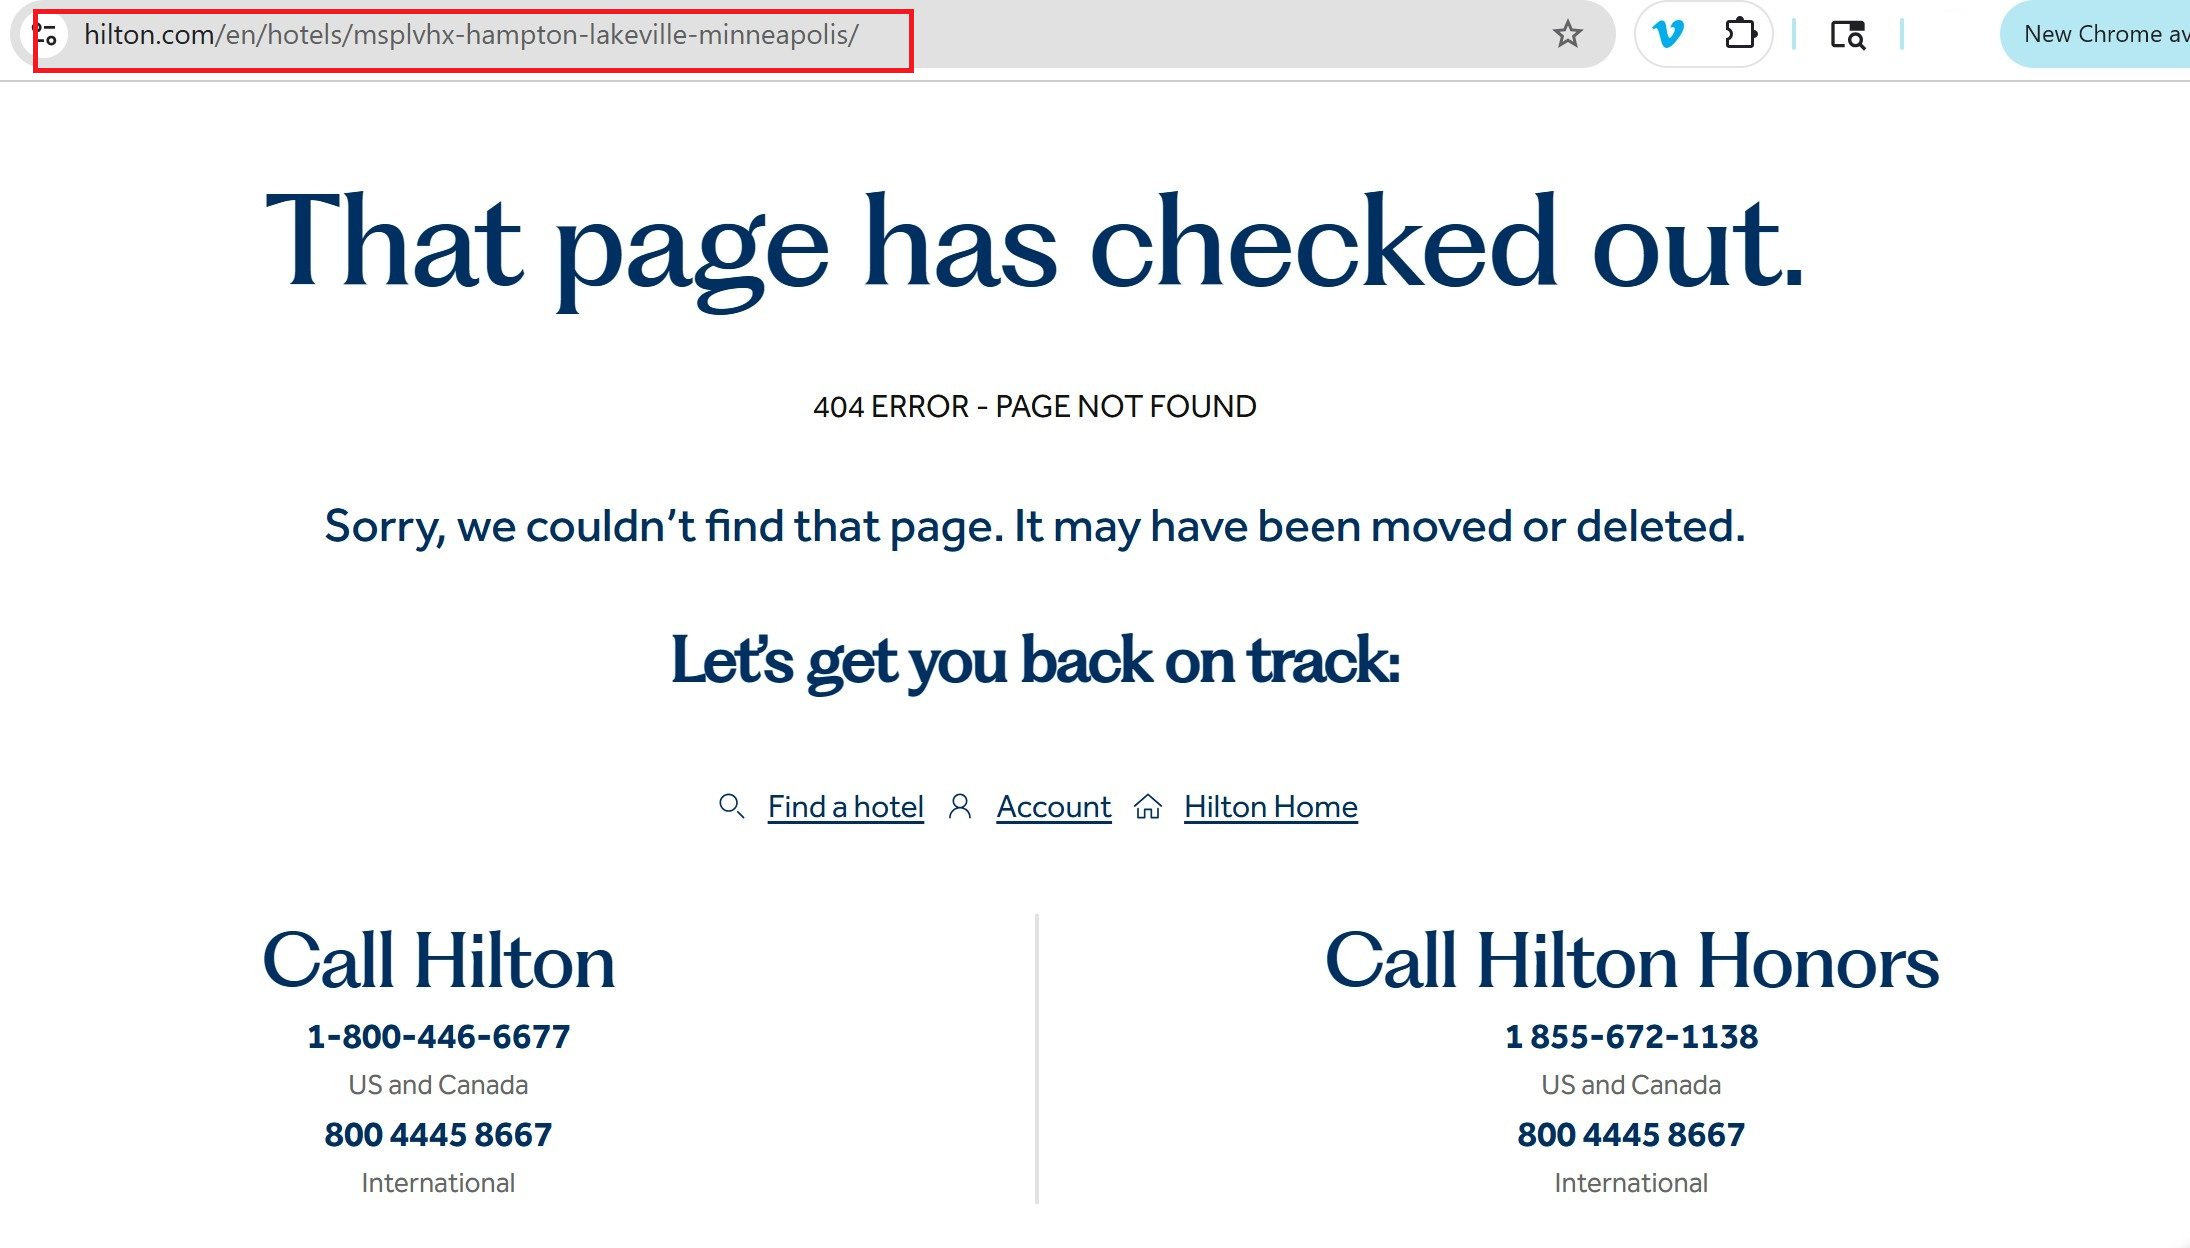This screenshot has height=1248, width=2190.
Task: Click the Call Hilton Honors heading
Action: coord(1630,960)
